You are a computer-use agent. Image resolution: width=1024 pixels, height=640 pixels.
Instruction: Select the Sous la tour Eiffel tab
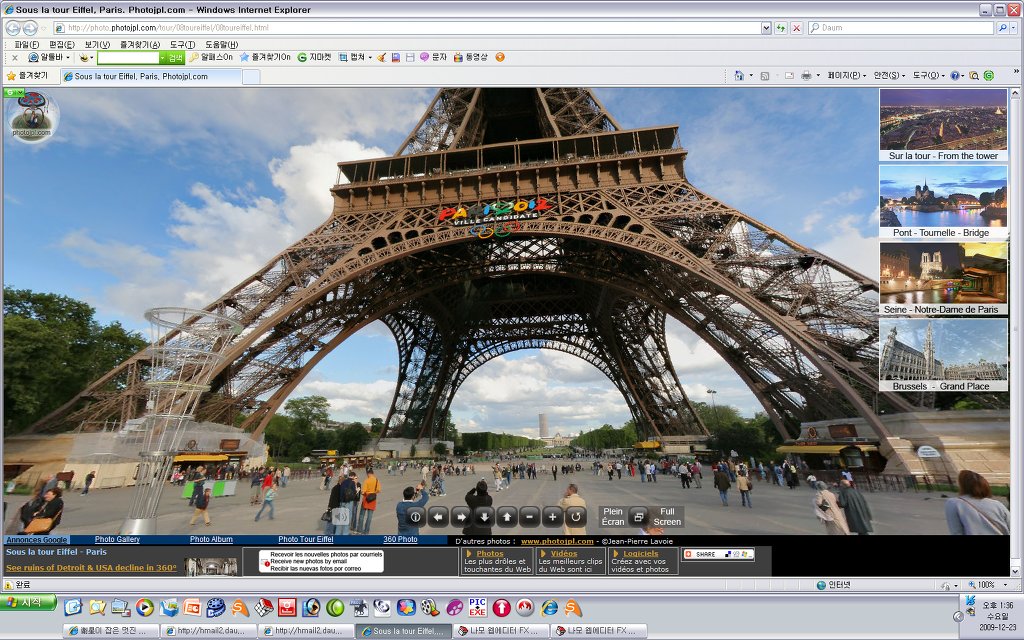[x=152, y=76]
